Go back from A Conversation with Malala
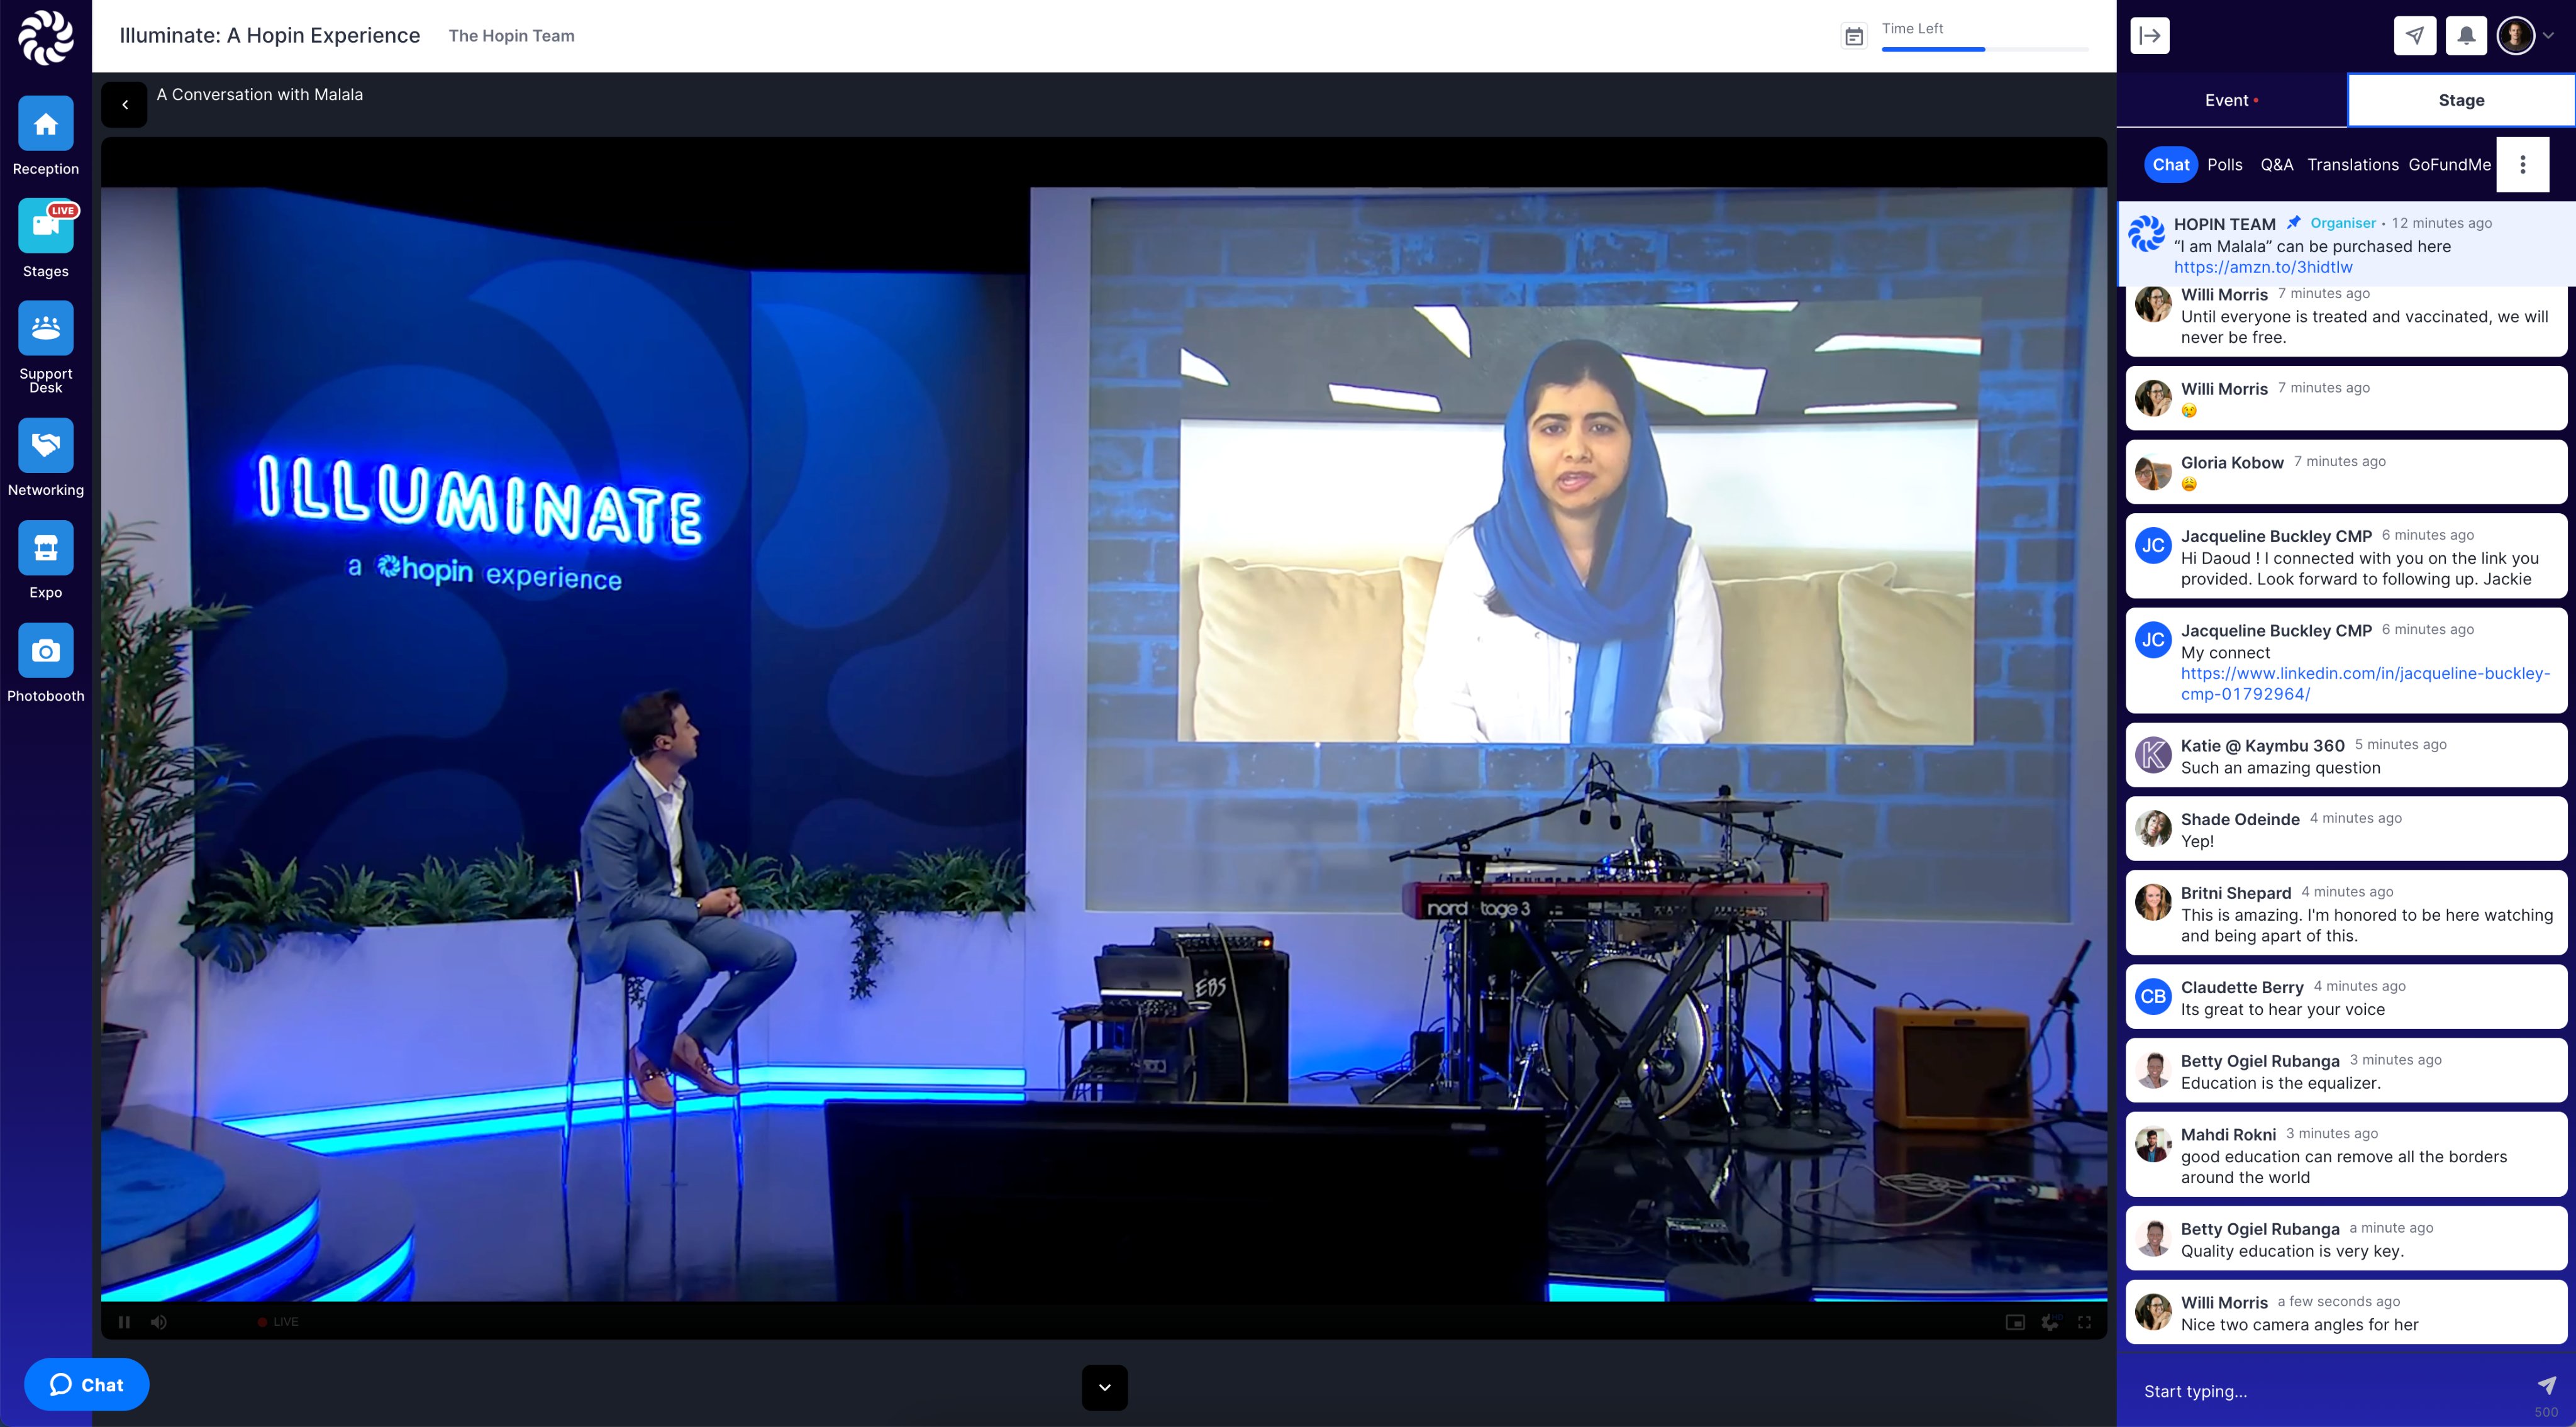Image resolution: width=2576 pixels, height=1427 pixels. pyautogui.click(x=124, y=104)
